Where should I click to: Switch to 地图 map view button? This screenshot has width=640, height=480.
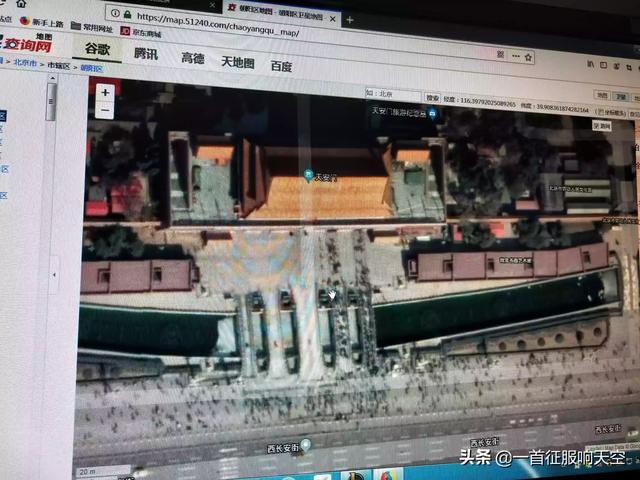(x=602, y=96)
